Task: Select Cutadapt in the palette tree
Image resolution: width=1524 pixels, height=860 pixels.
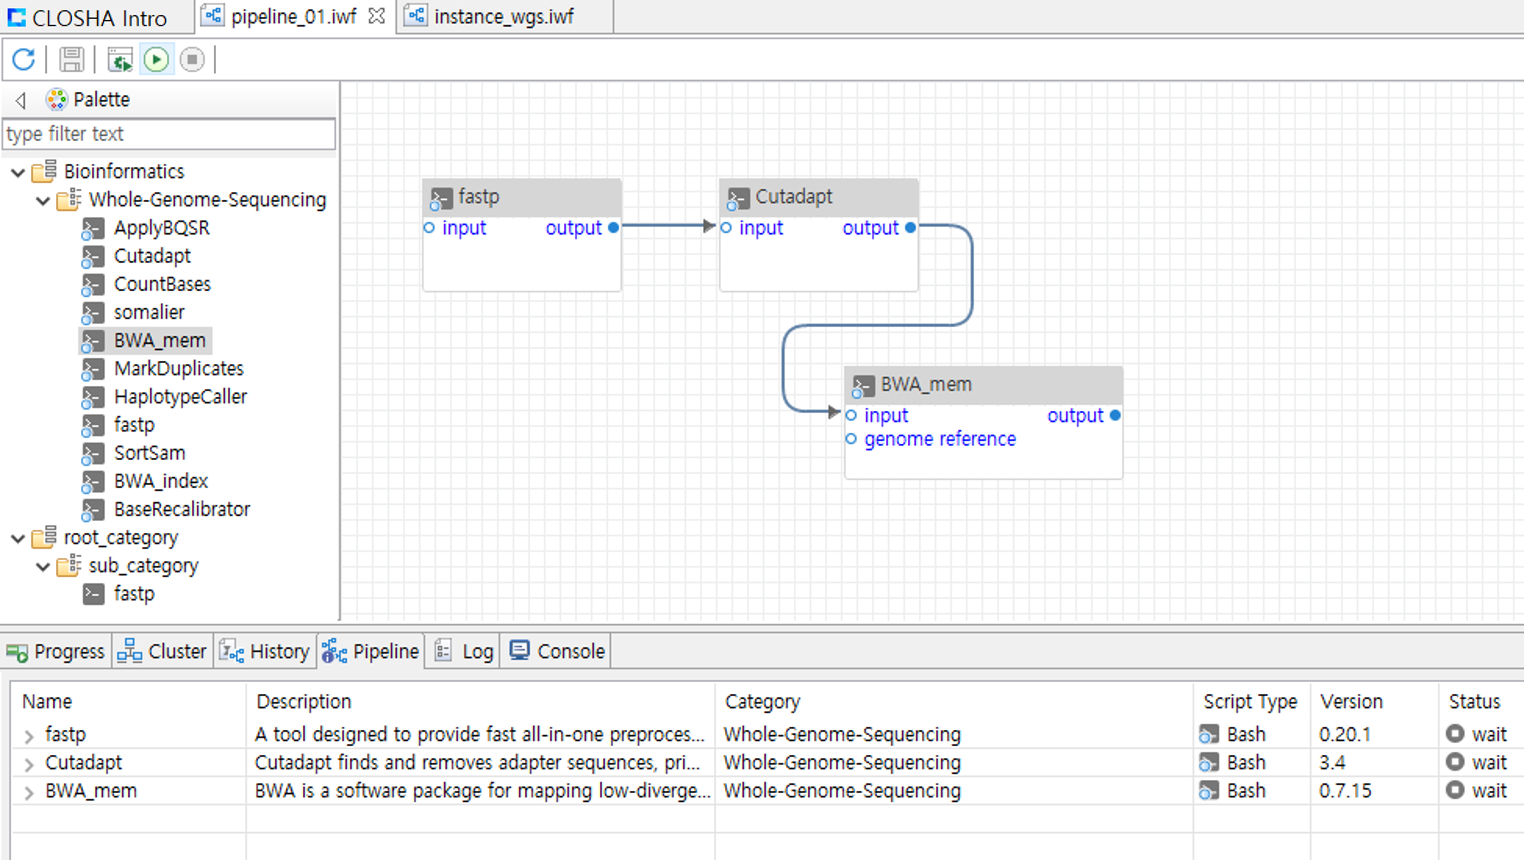Action: 152,256
